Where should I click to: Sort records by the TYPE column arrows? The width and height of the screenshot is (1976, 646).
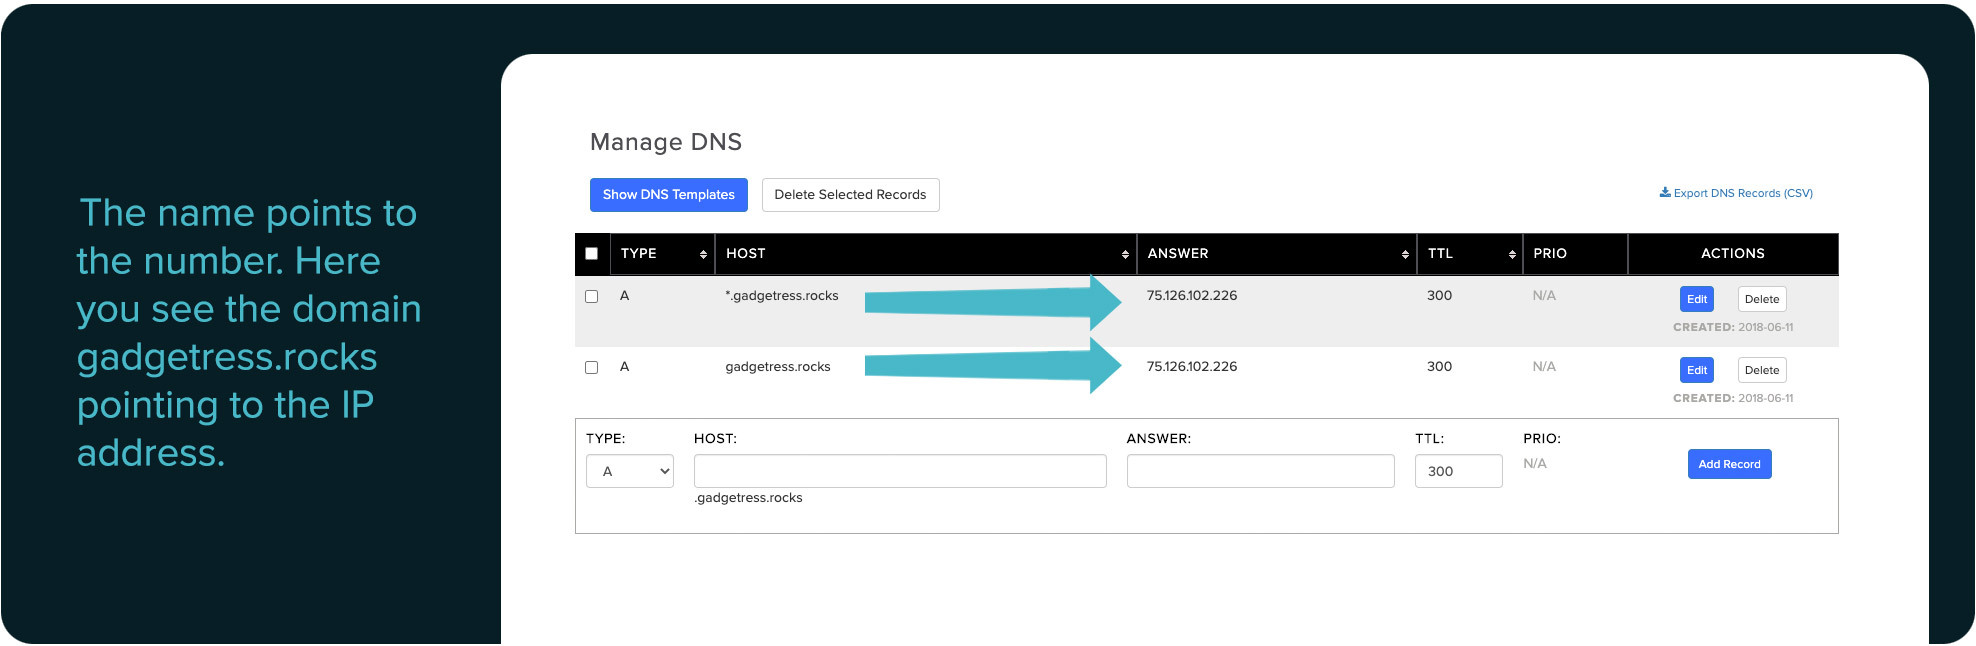703,255
